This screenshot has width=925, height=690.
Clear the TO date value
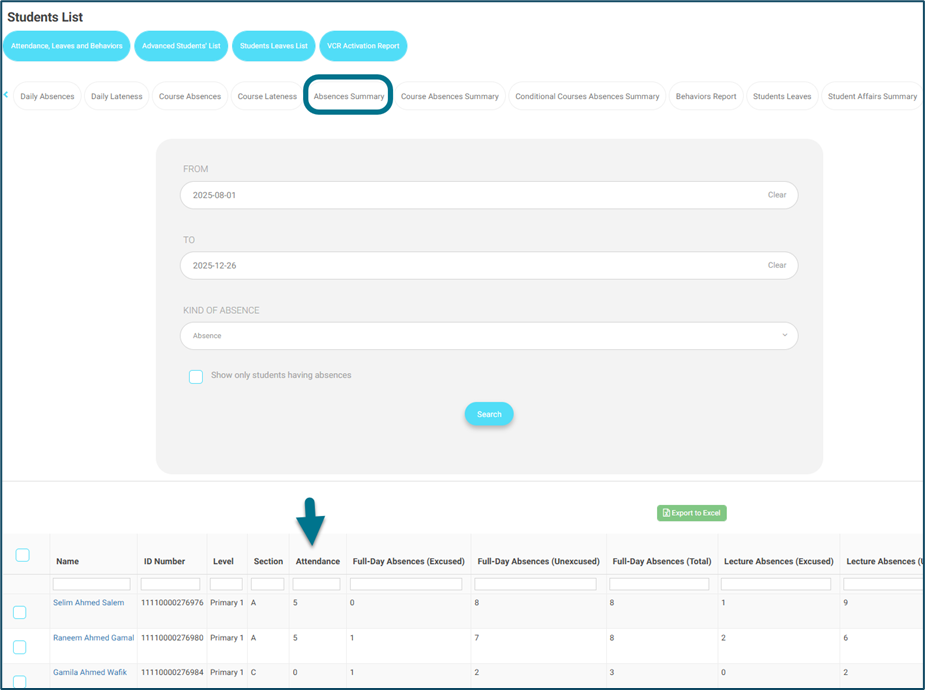776,266
